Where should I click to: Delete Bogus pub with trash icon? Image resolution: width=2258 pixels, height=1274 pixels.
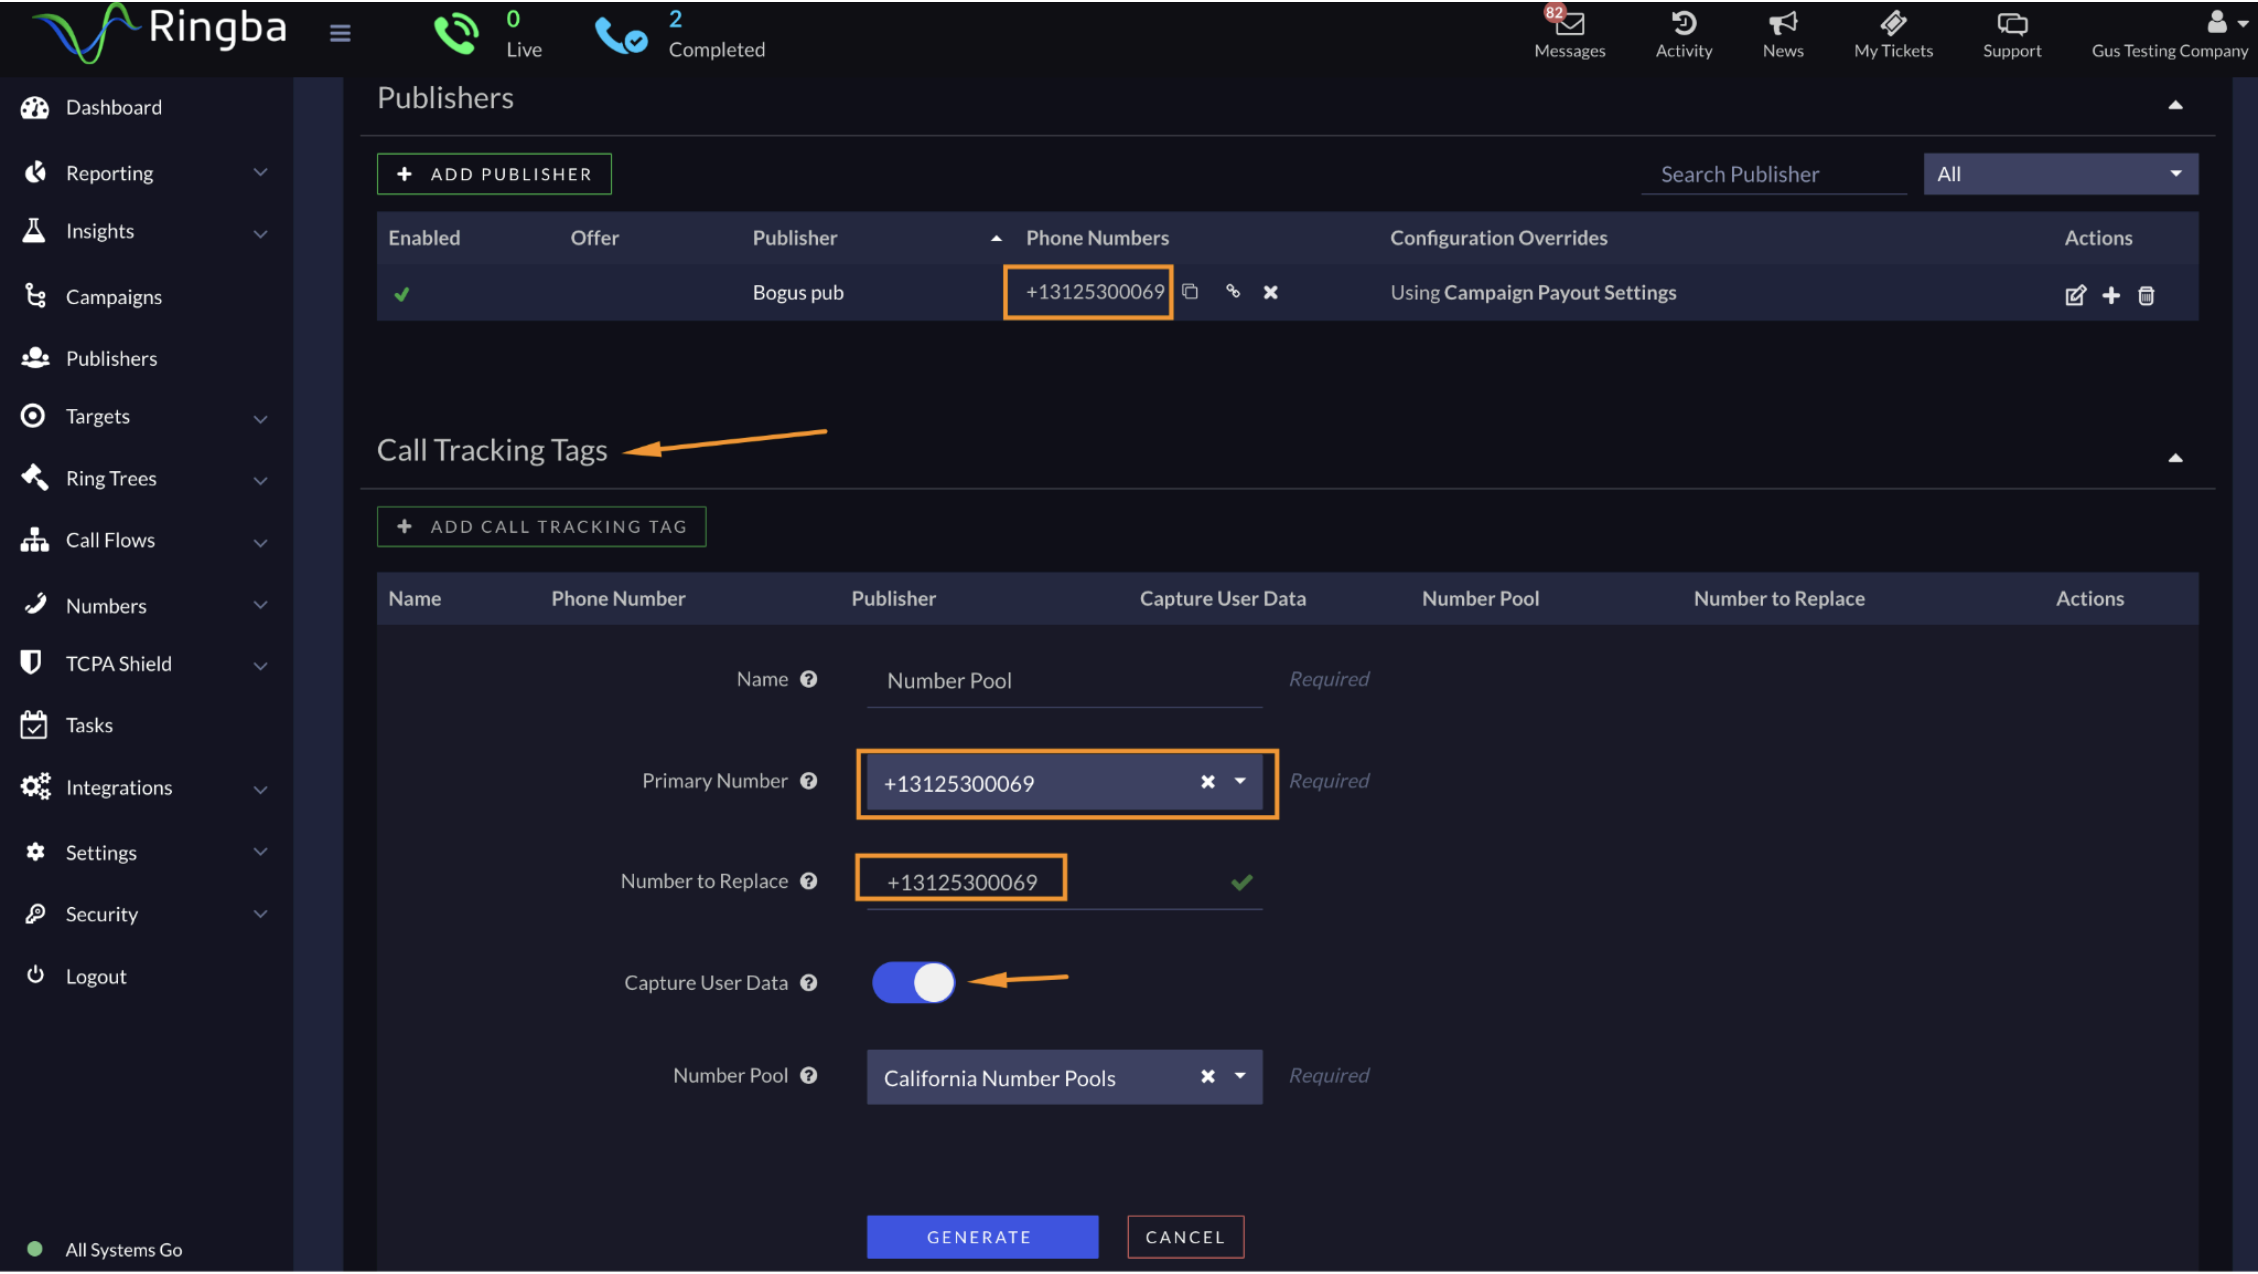pos(2146,295)
